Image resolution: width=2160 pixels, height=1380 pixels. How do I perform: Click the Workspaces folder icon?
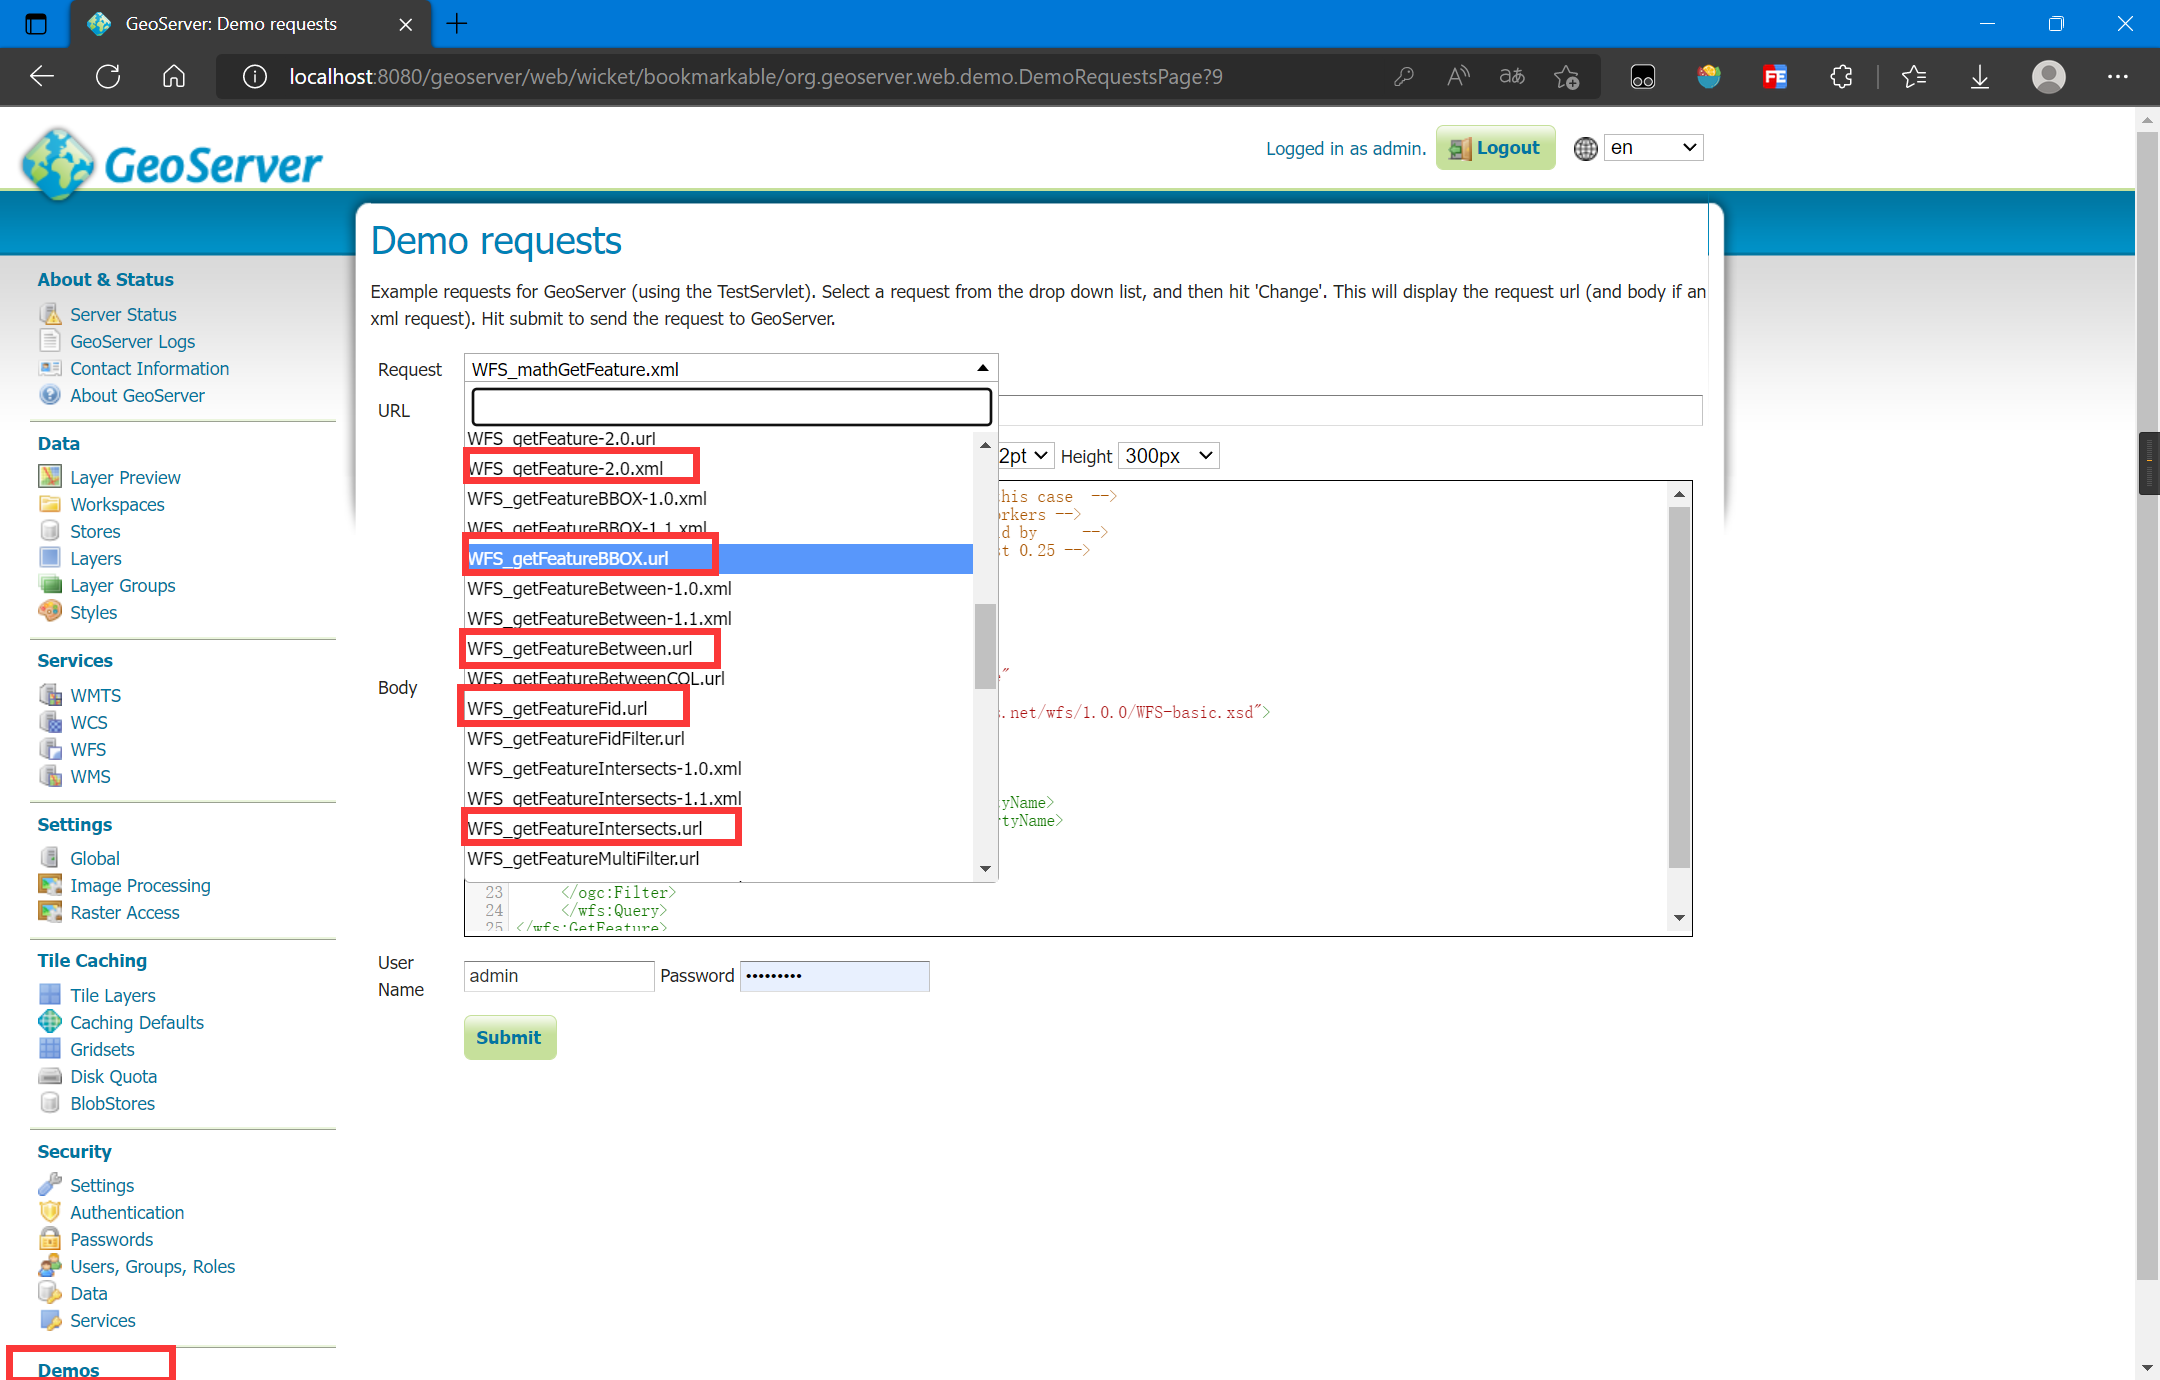click(50, 504)
